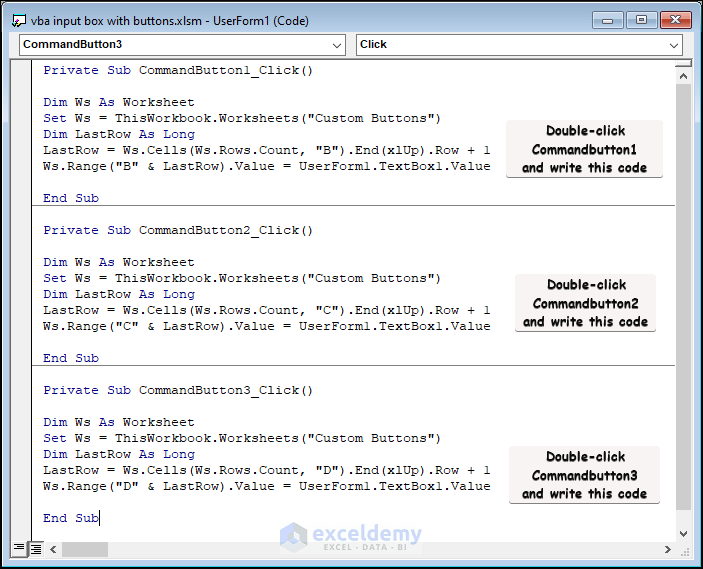Open the Click procedure dropdown
The height and width of the screenshot is (569, 703).
[519, 45]
